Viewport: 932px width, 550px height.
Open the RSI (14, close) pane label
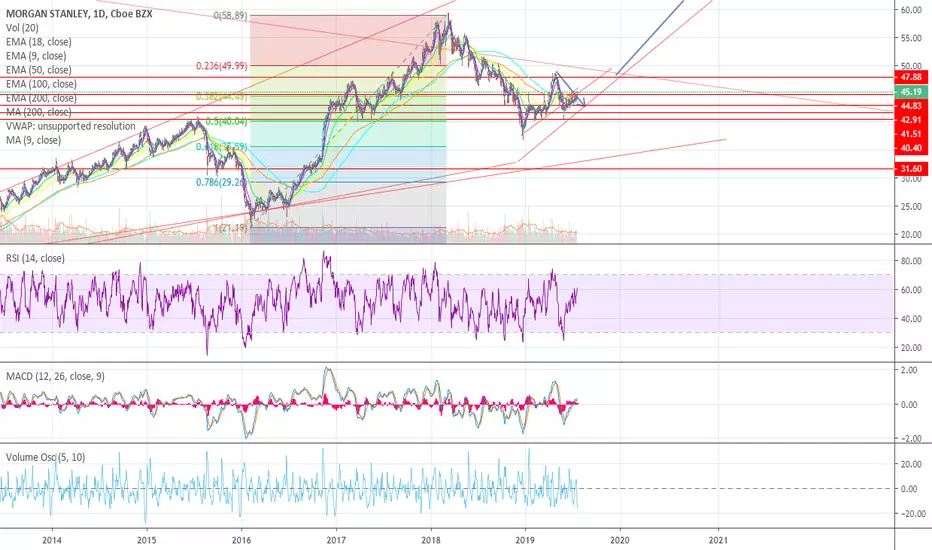[36, 258]
